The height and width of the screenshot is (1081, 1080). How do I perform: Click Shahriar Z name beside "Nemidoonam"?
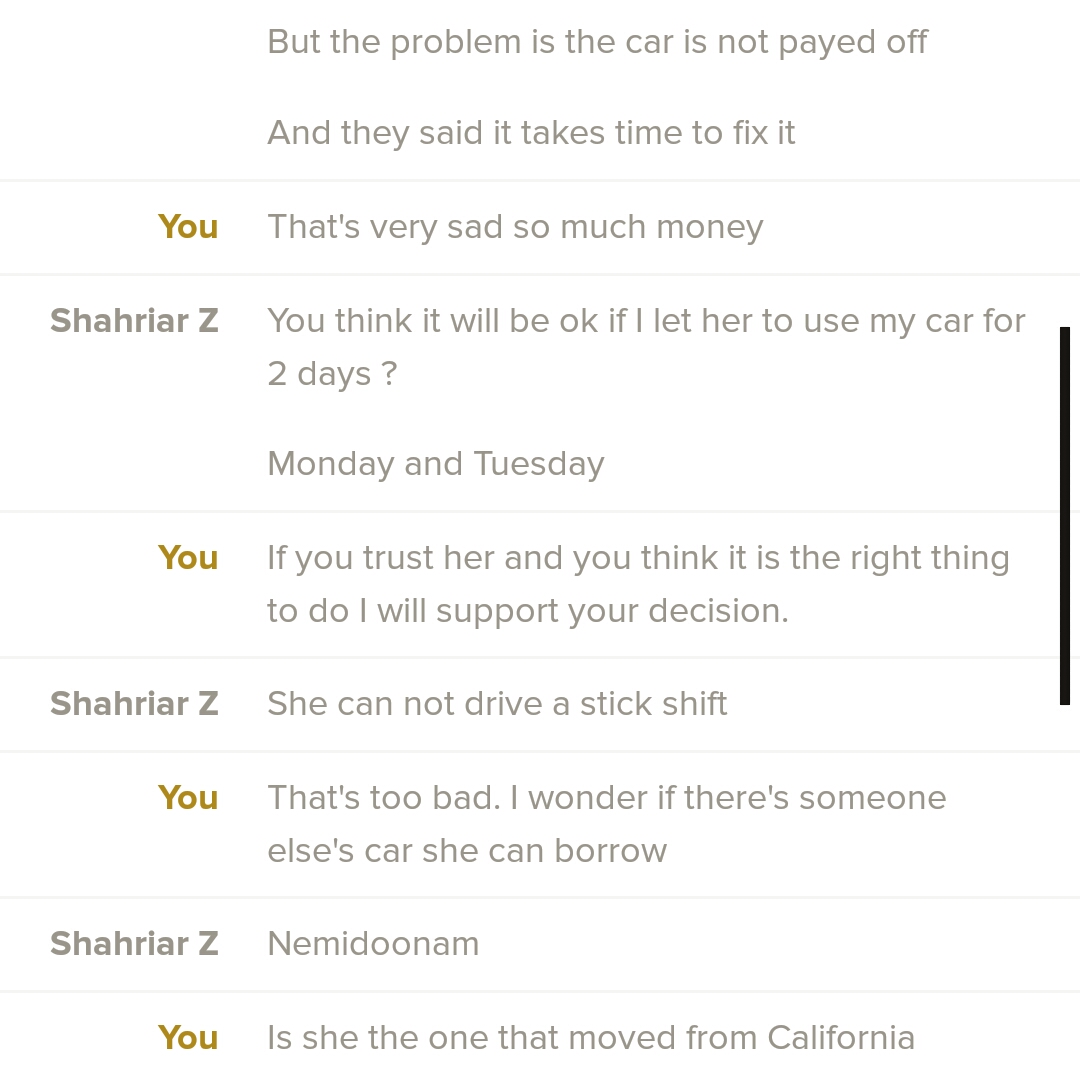[x=134, y=944]
